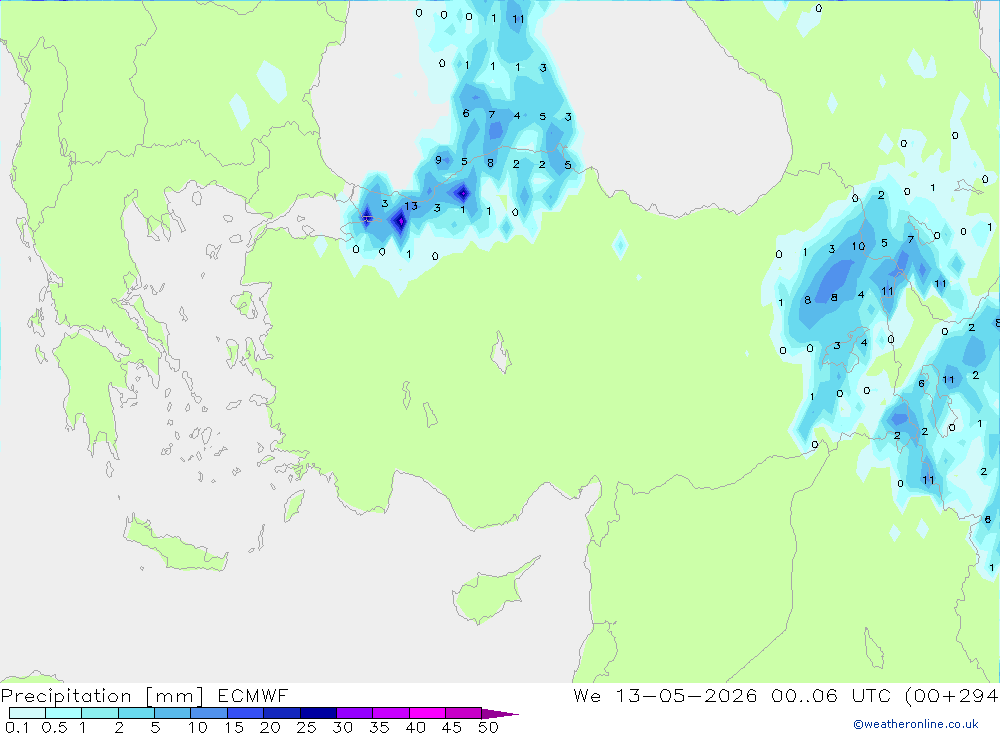The image size is (1000, 733).
Task: Click the legend swatch between 15 and 20
Action: click(246, 713)
